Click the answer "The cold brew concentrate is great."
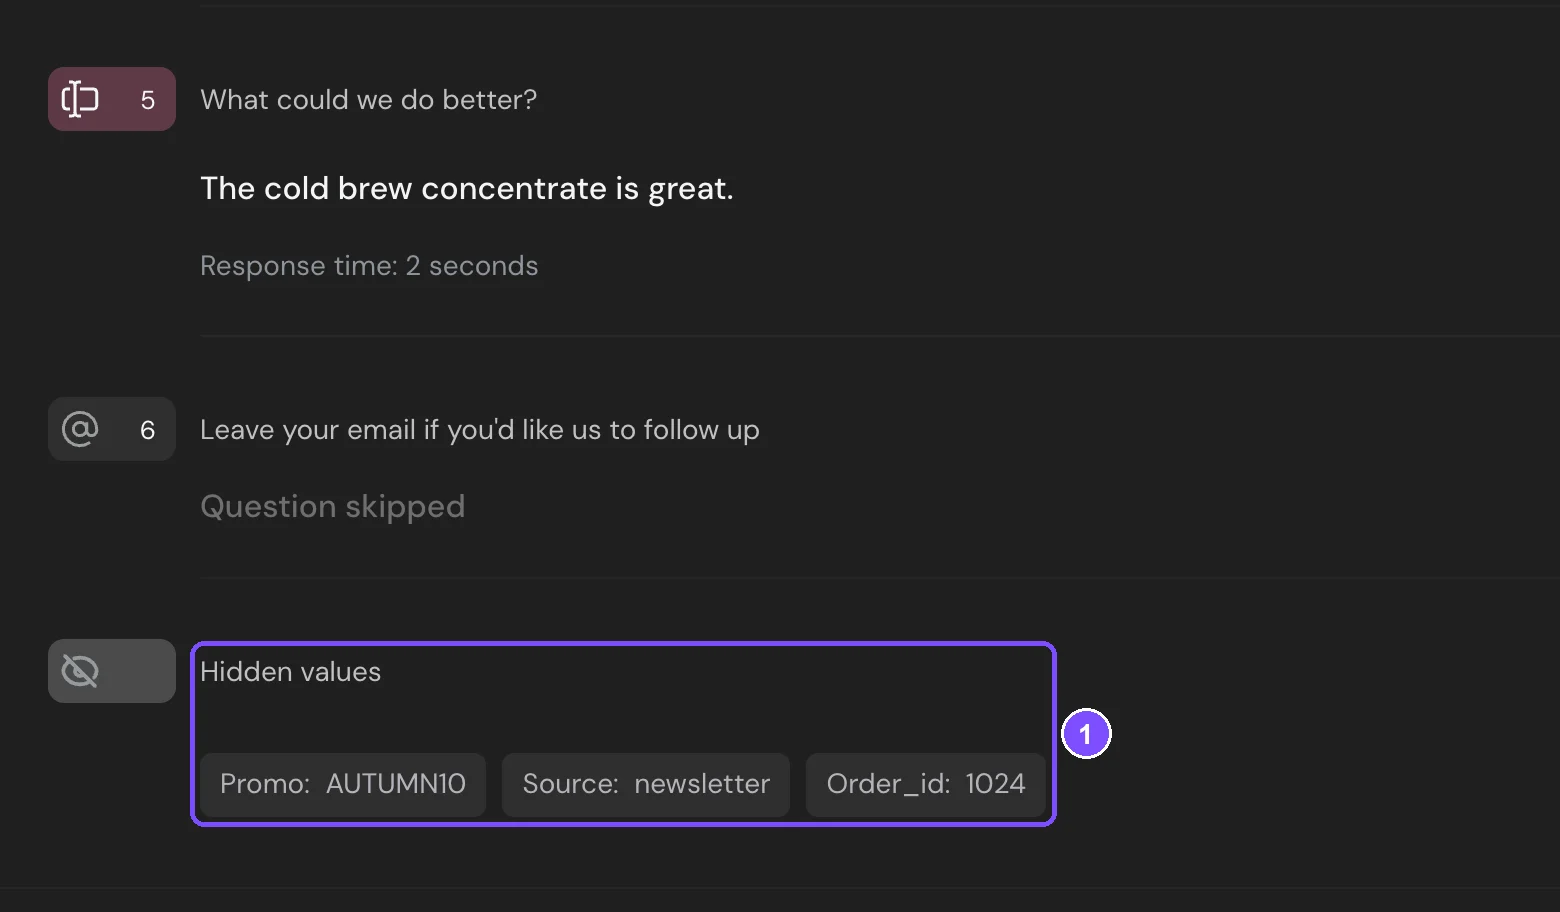 [x=467, y=188]
